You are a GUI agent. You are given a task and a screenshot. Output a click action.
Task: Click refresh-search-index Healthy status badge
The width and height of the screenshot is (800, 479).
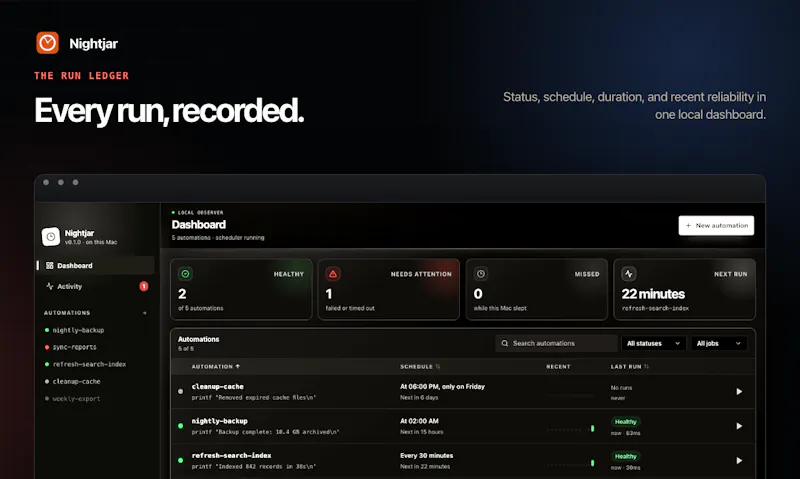click(x=626, y=457)
